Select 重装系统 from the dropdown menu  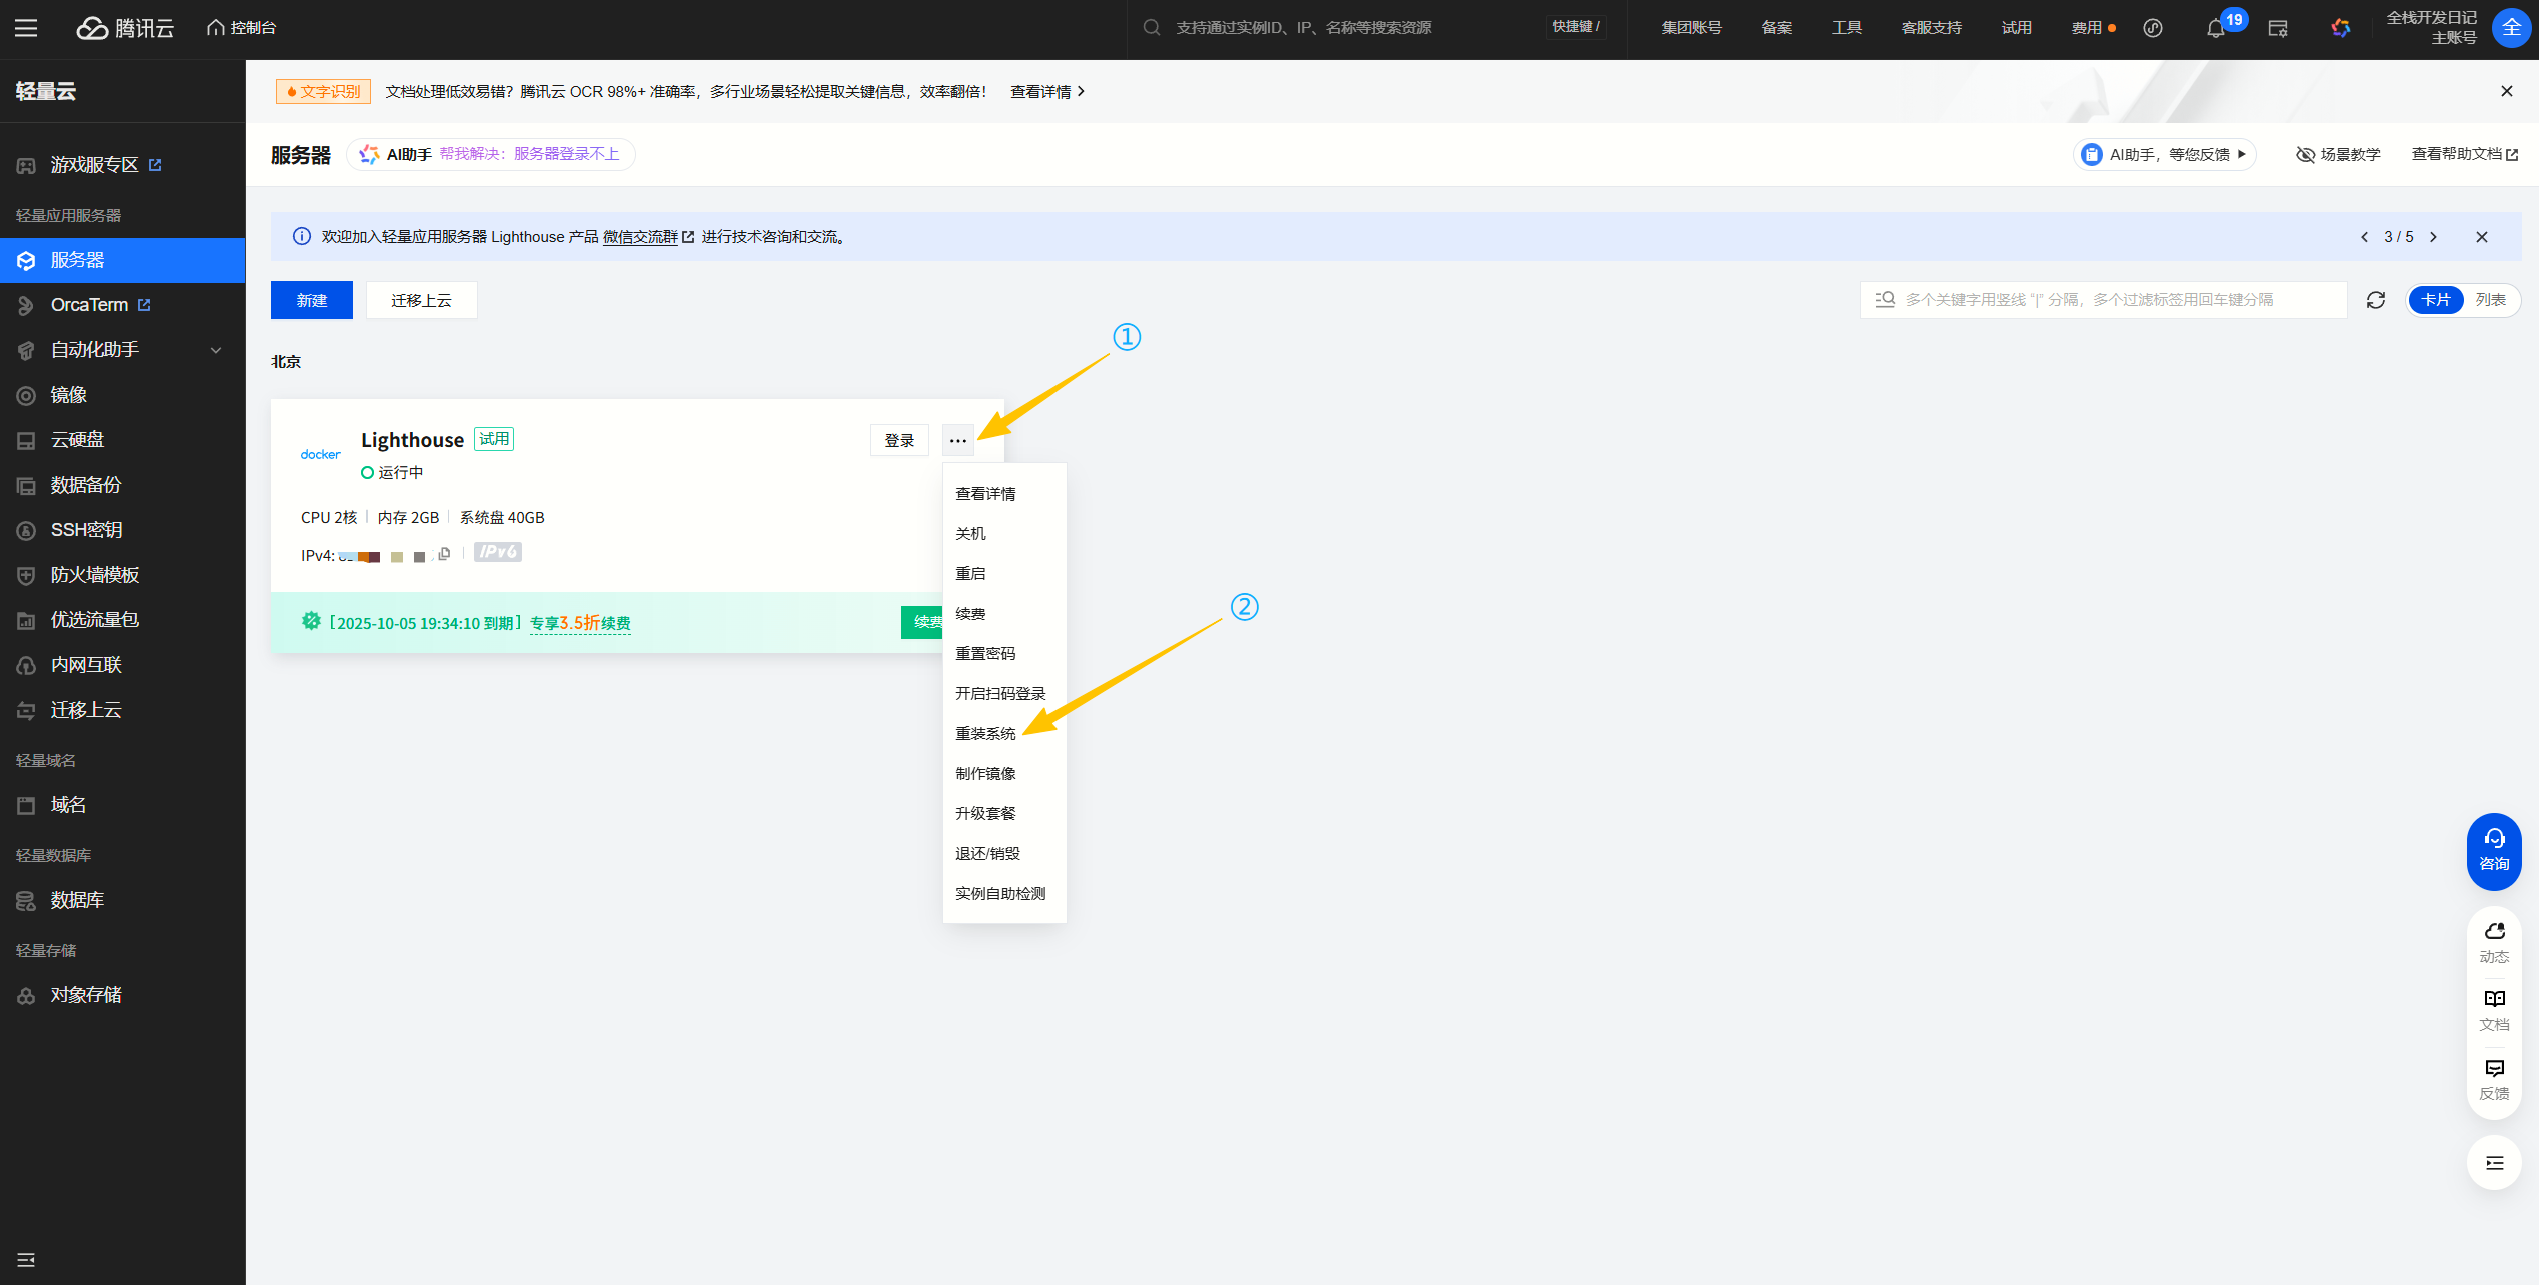coord(985,734)
